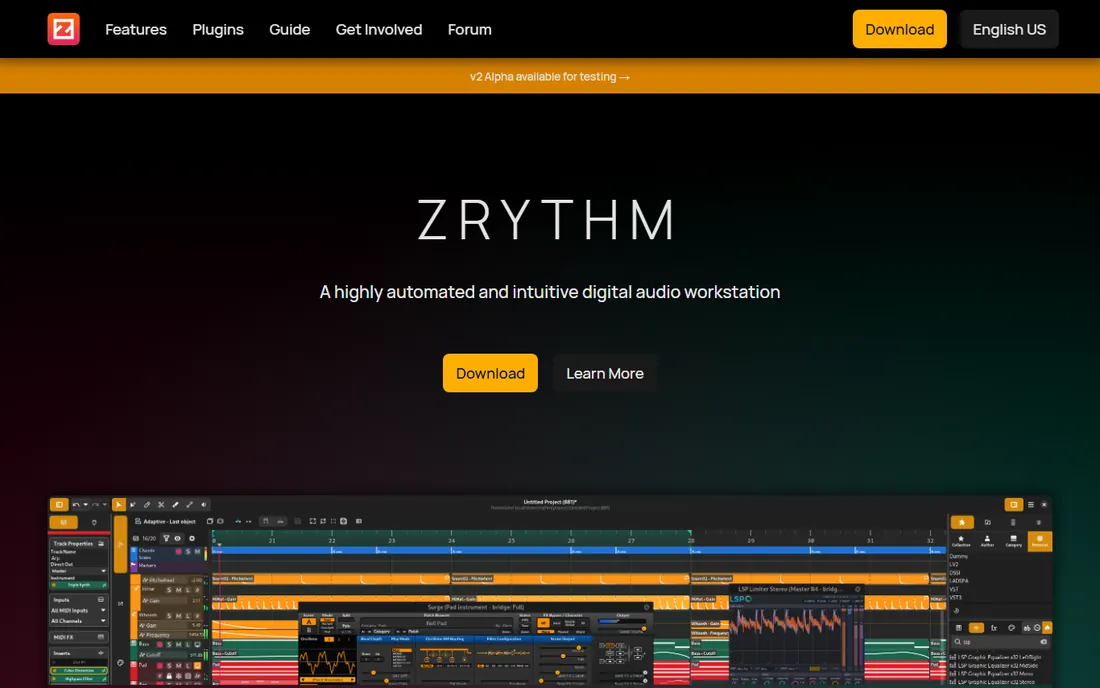Screen dimensions: 1100x688
Task: Click the Adaptive - Last object snap setting
Action: pos(166,522)
